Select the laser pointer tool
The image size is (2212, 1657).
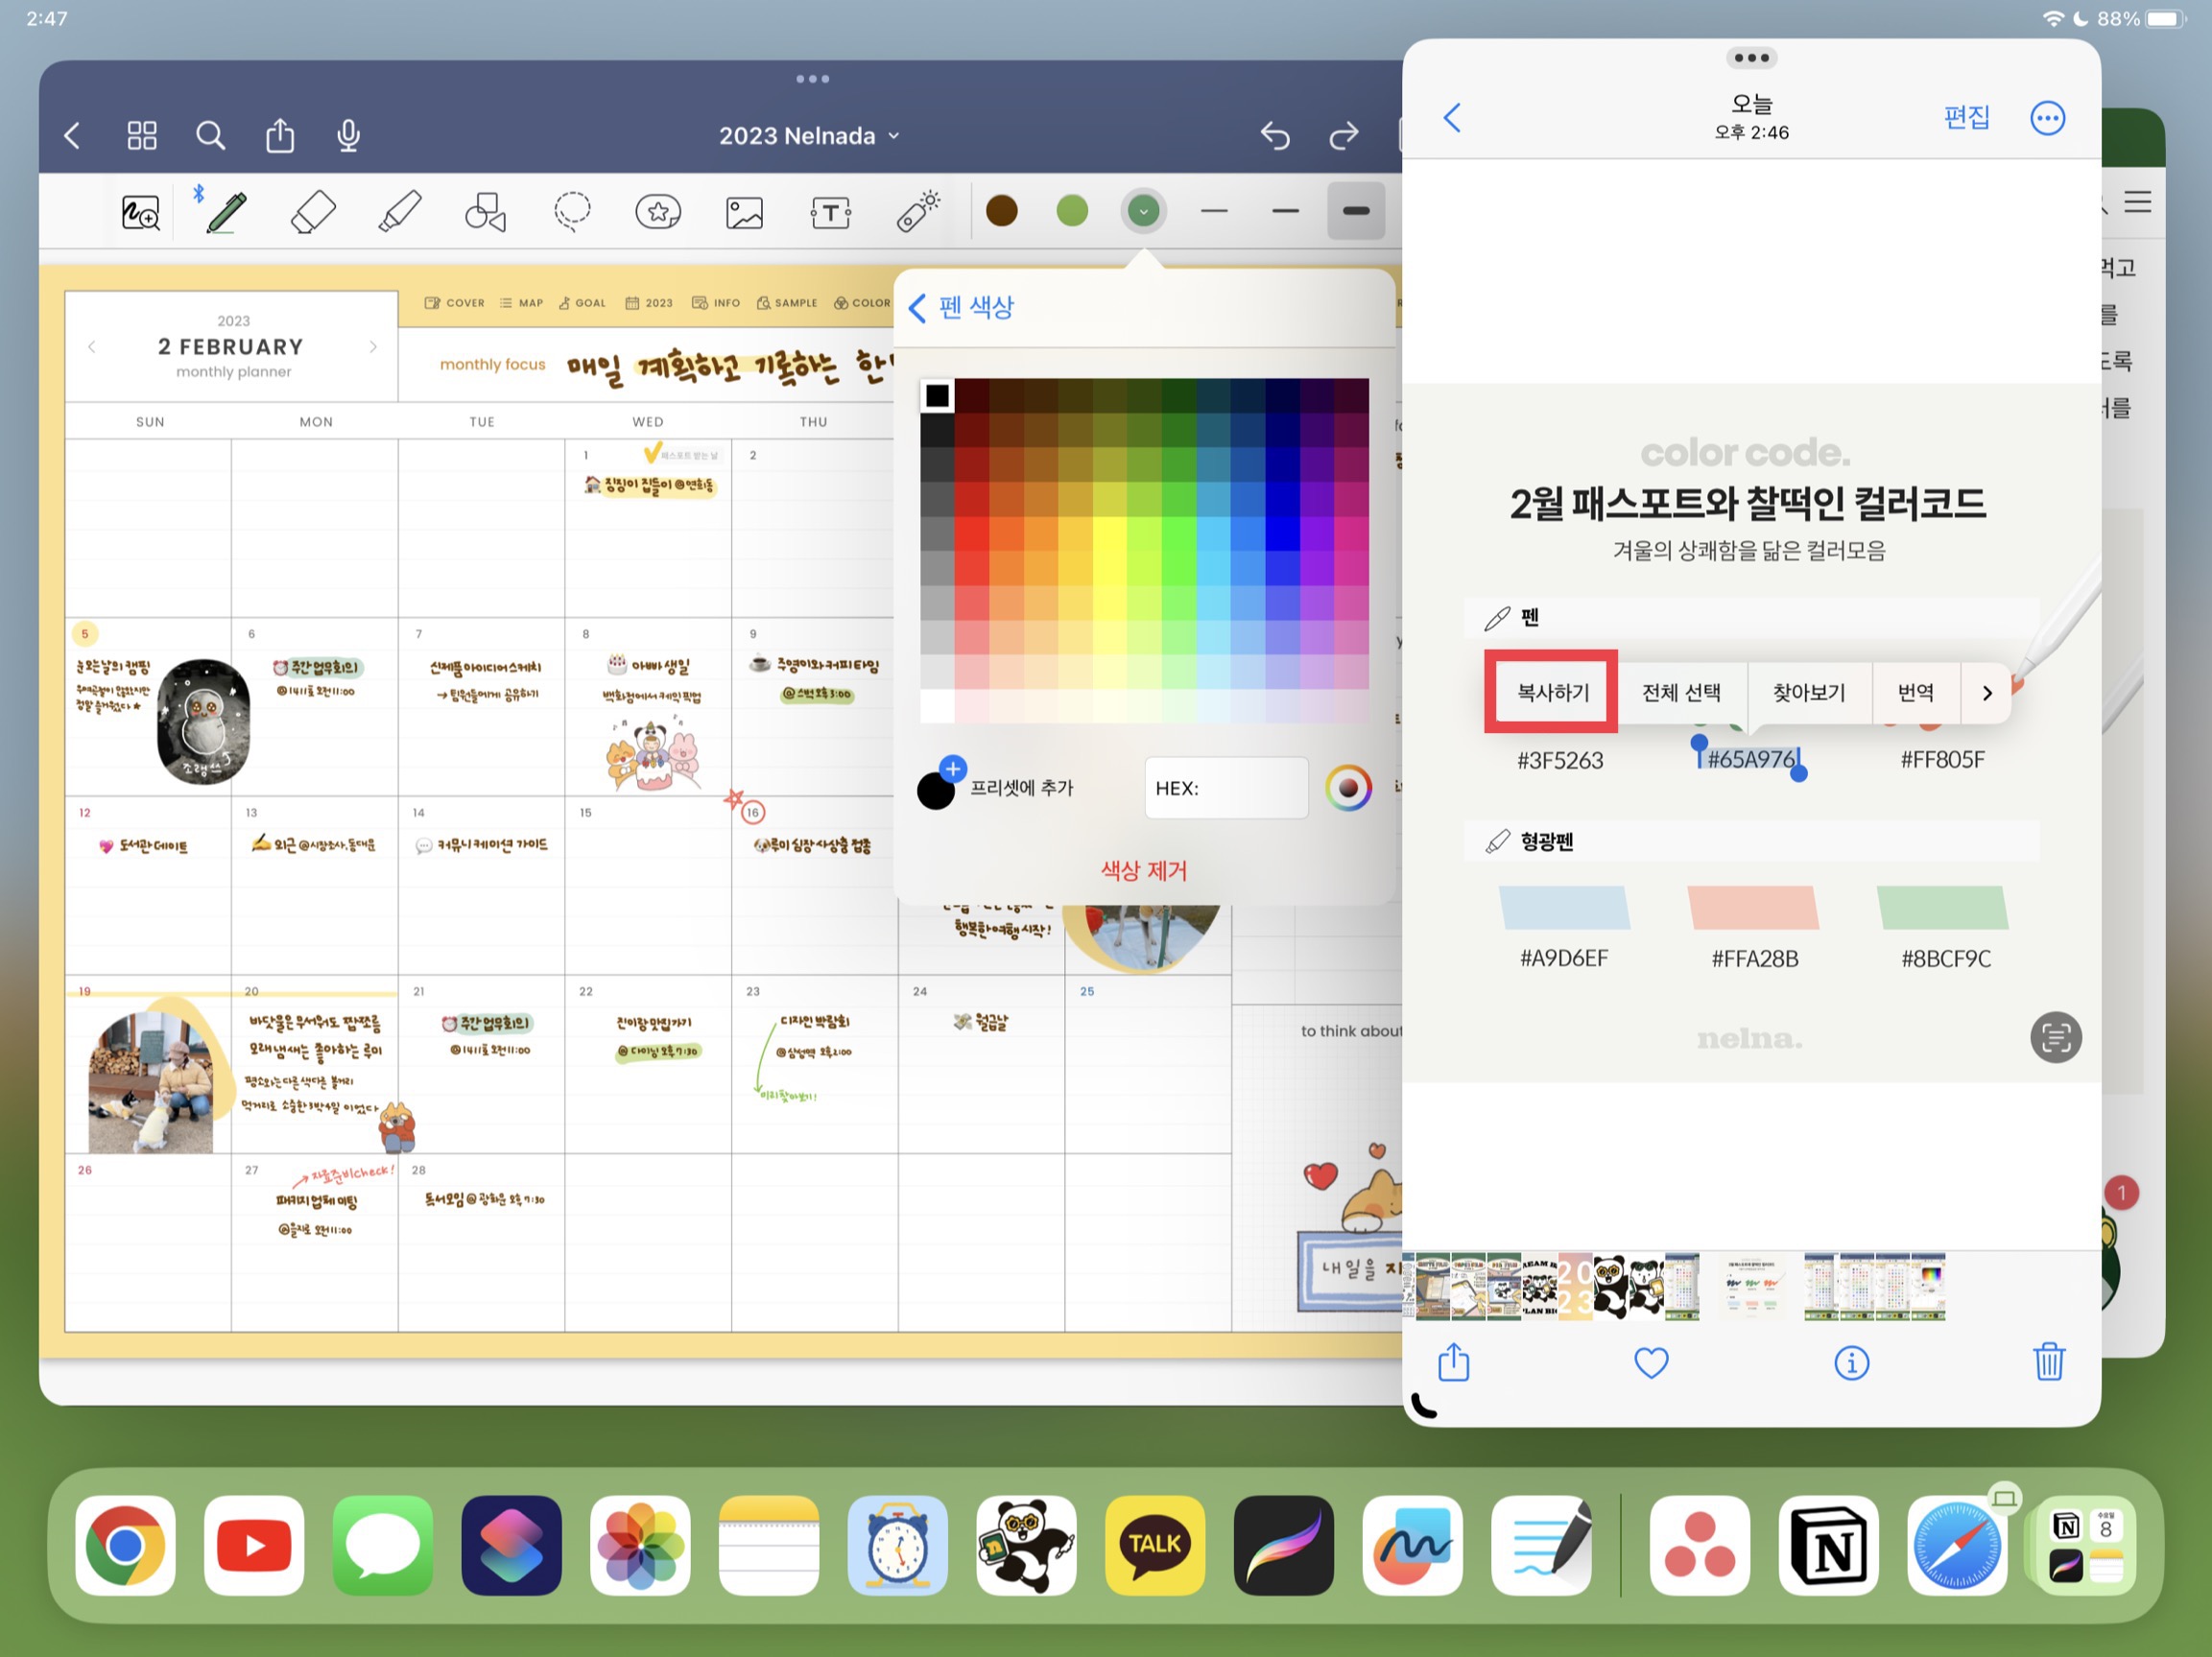point(917,212)
